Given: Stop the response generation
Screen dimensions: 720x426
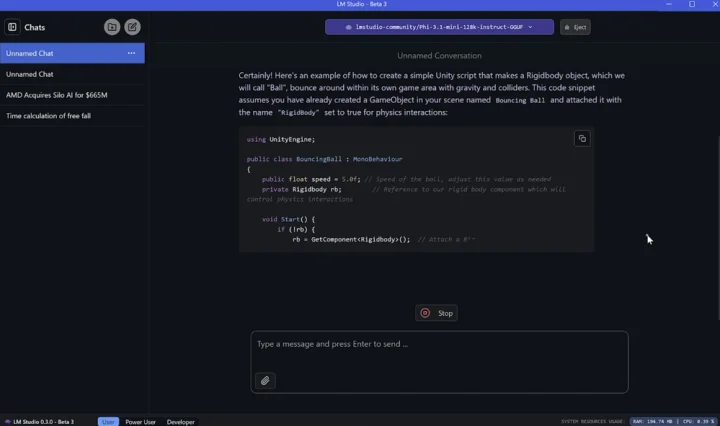Looking at the screenshot, I should click(x=436, y=313).
